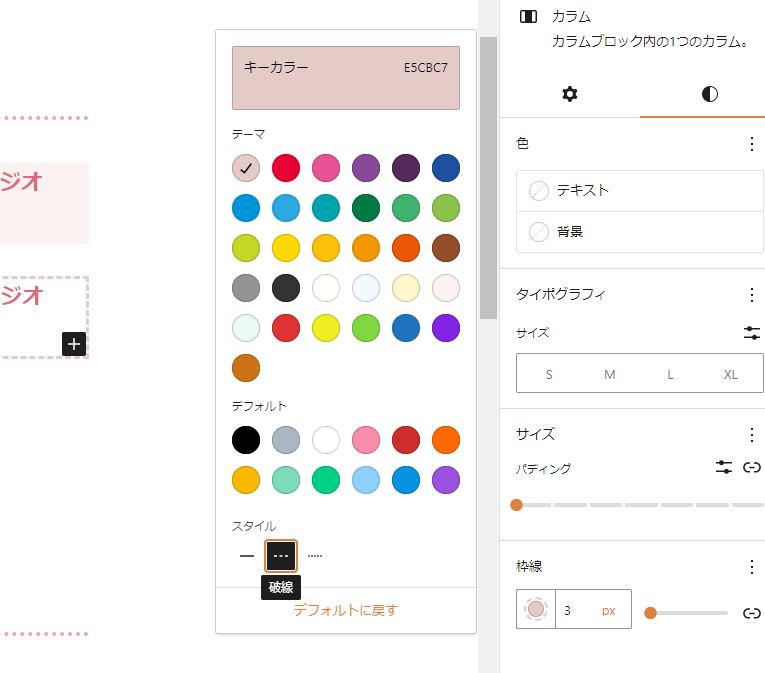Set the 背景 color option
This screenshot has width=765, height=673.
pyautogui.click(x=640, y=232)
